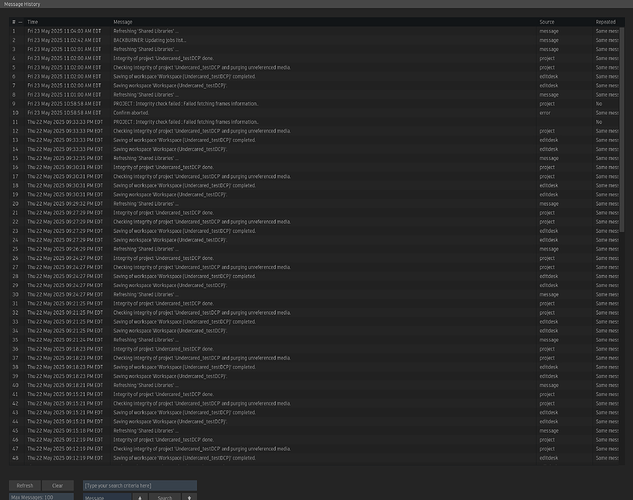The height and width of the screenshot is (500, 633).
Task: Sort by the Repeated column header
Action: pos(606,22)
